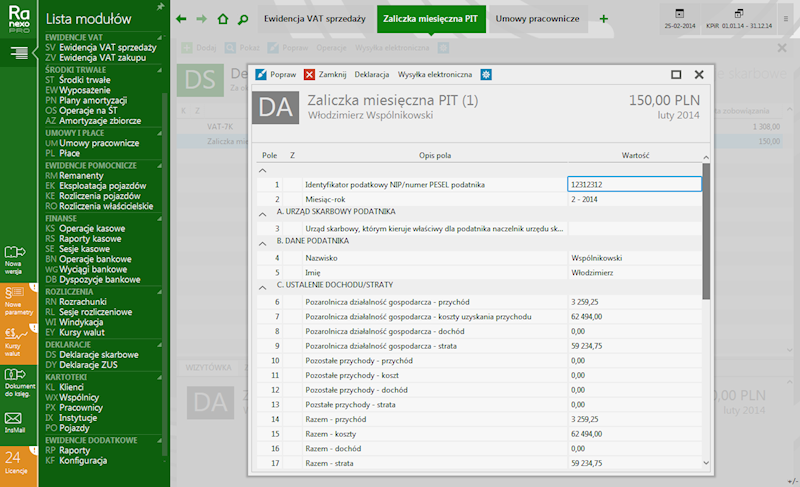Add a new tab with plus icon

click(603, 19)
